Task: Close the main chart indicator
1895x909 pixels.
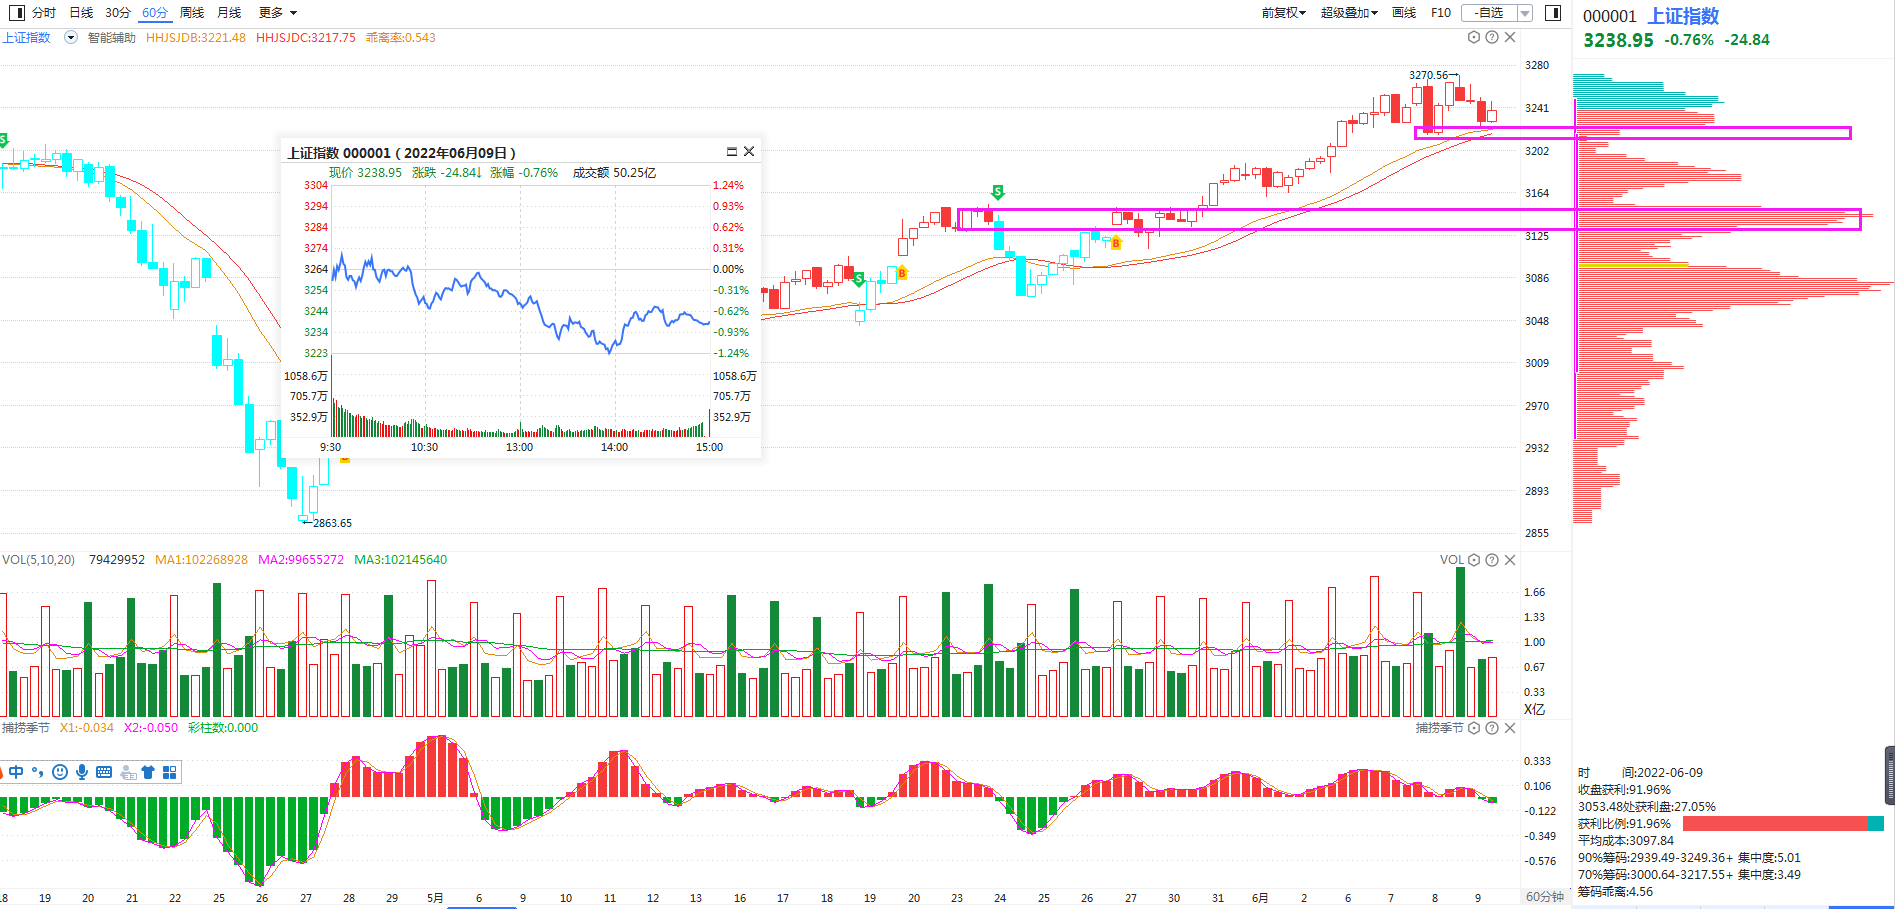Action: 1510,38
